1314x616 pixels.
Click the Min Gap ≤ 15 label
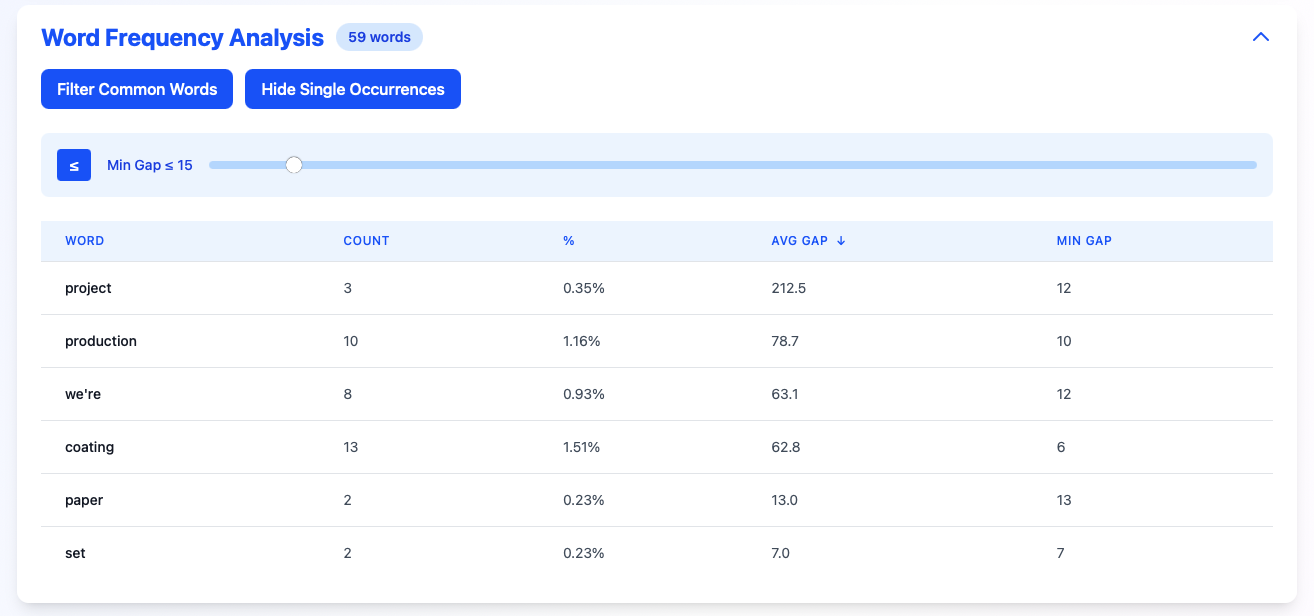[x=150, y=165]
